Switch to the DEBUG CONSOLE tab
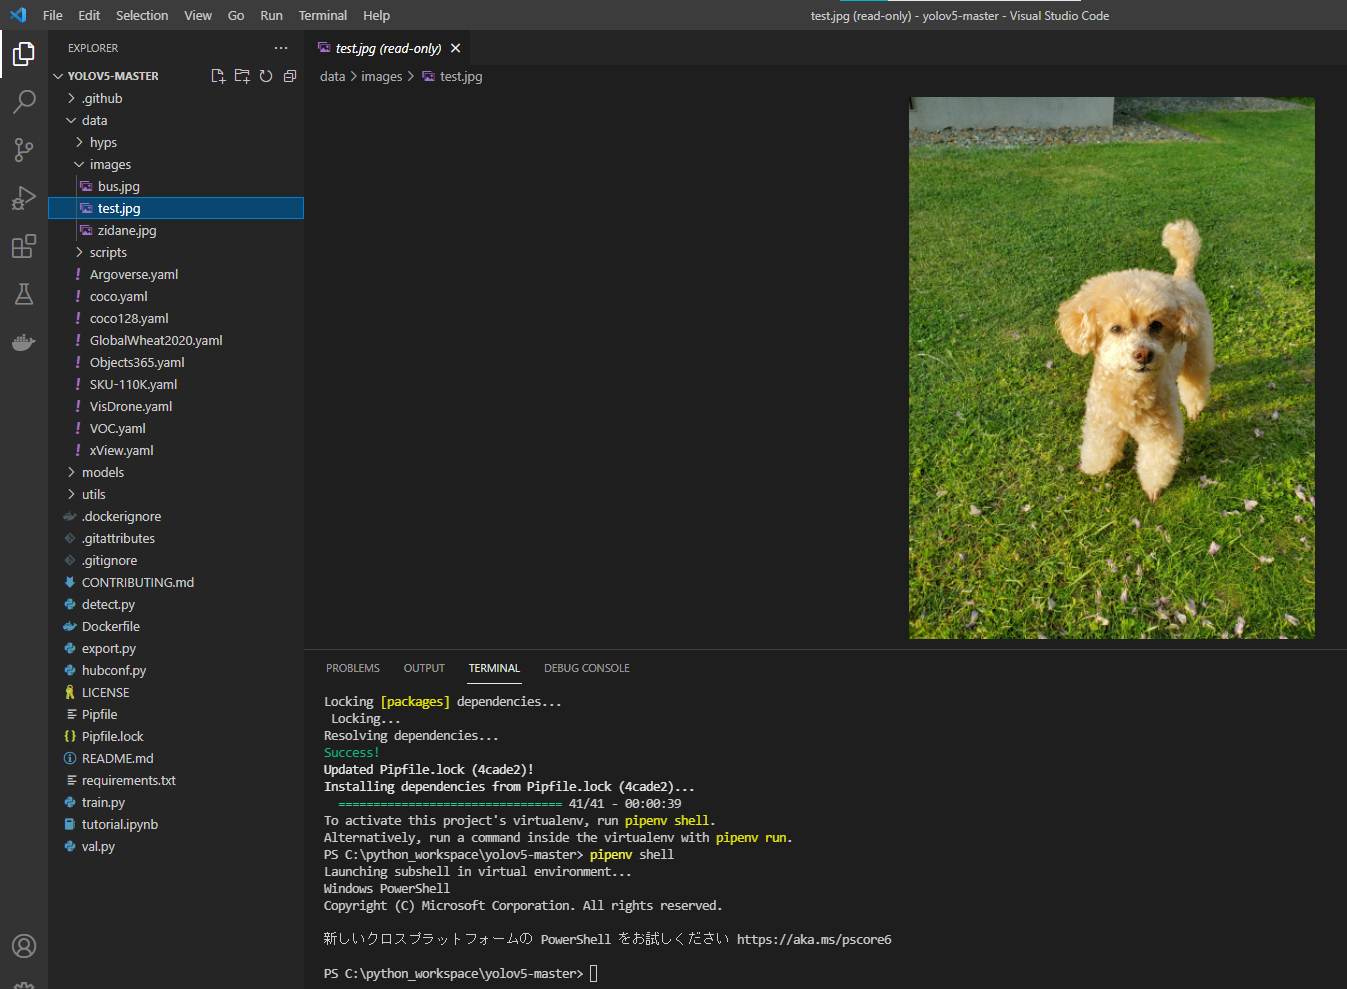Image resolution: width=1347 pixels, height=989 pixels. pyautogui.click(x=587, y=667)
